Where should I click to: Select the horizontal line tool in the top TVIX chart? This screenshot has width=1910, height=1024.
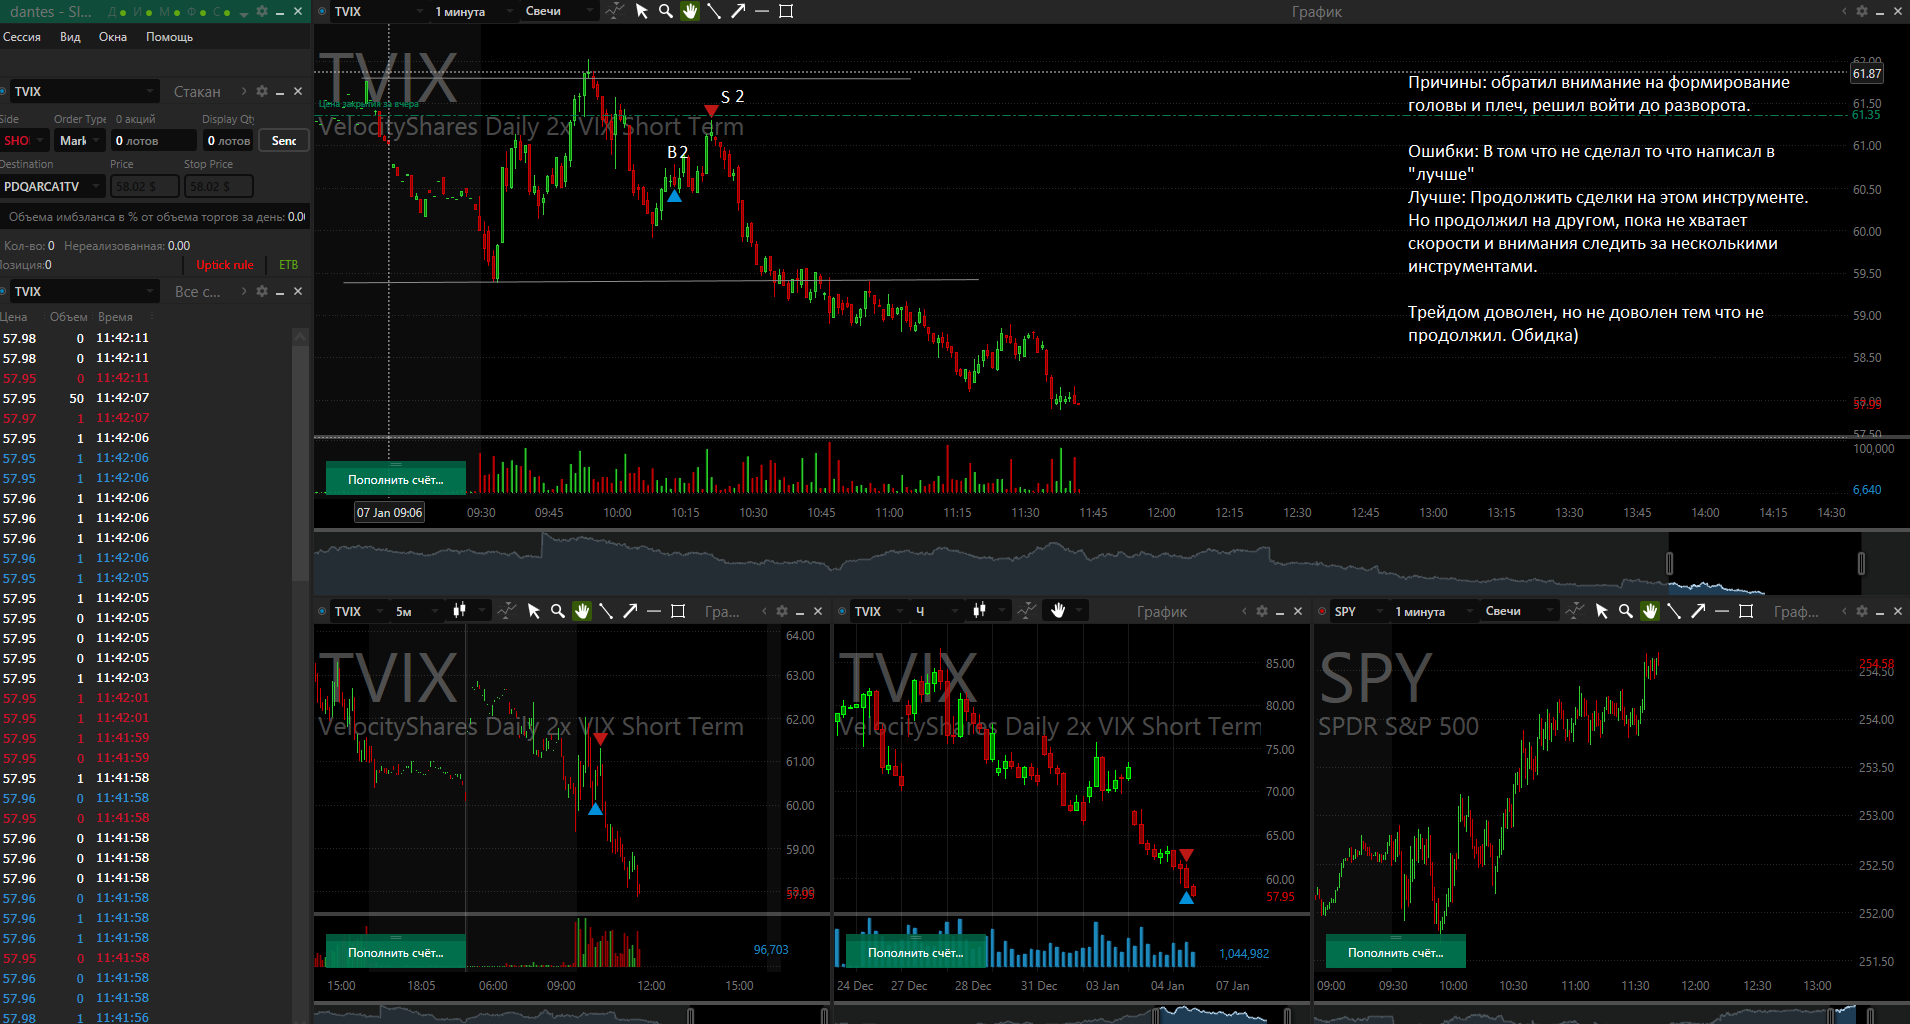click(x=762, y=11)
